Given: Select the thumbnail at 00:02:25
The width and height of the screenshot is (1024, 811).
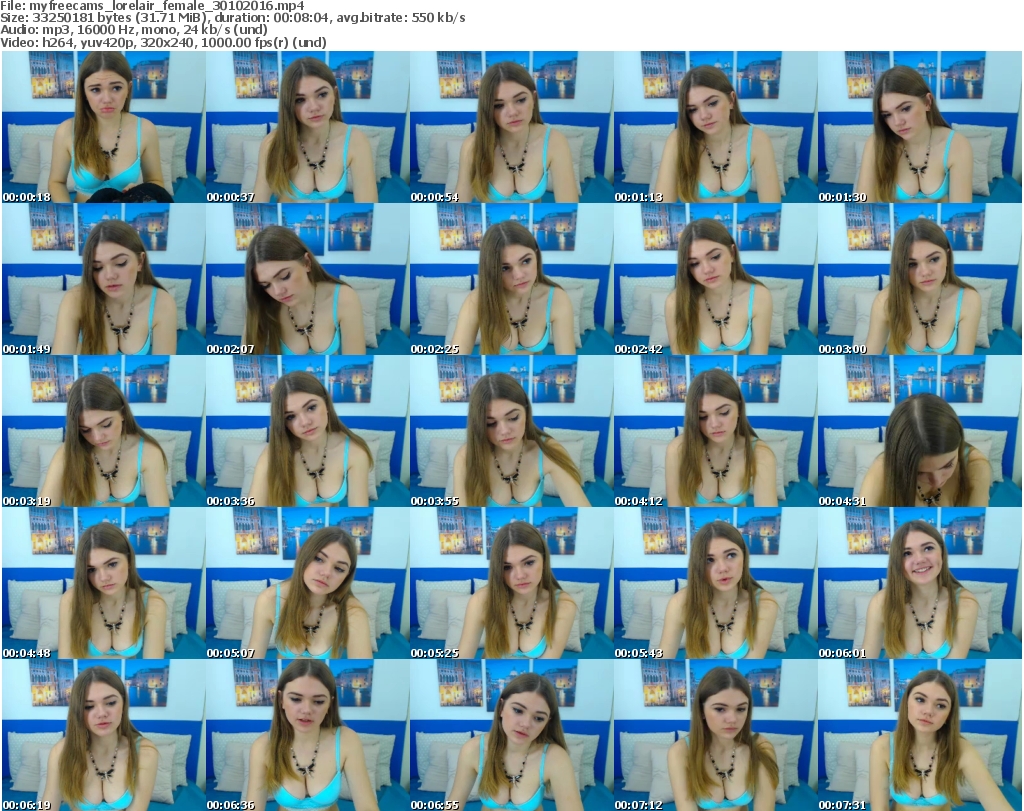Looking at the screenshot, I should pyautogui.click(x=511, y=279).
